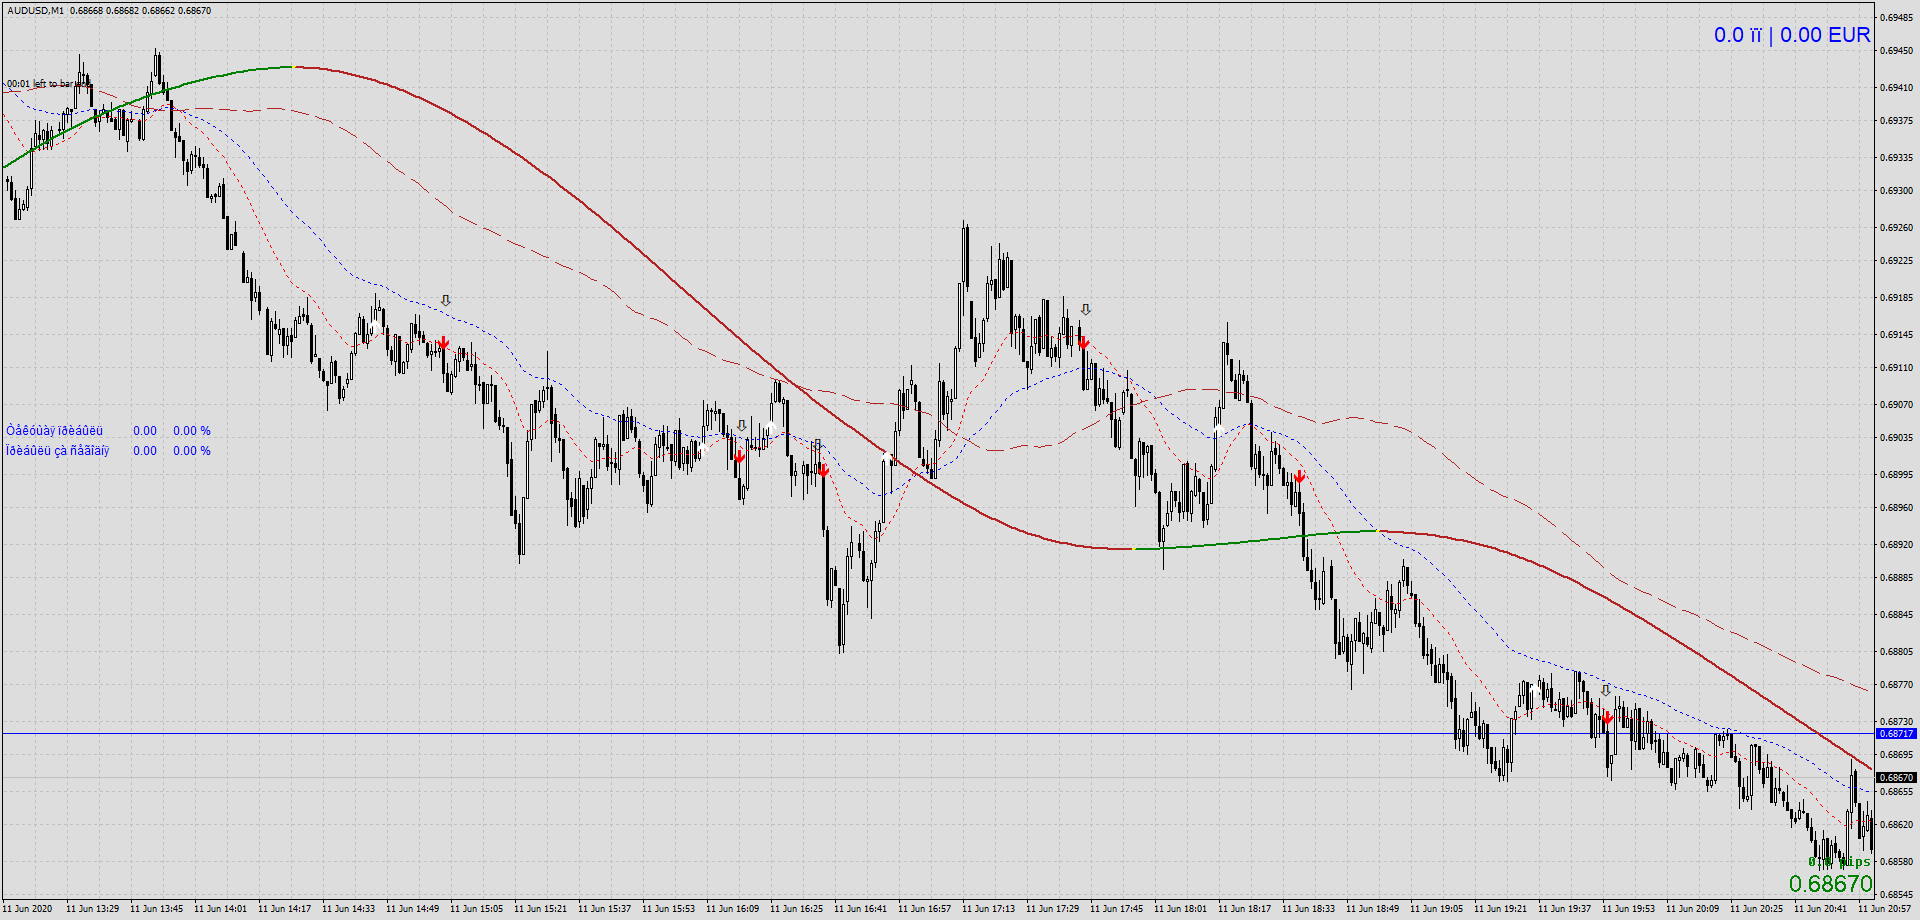Click the white up arrow near 18:17
Viewport: 1920px width, 920px height.
pos(1218,431)
